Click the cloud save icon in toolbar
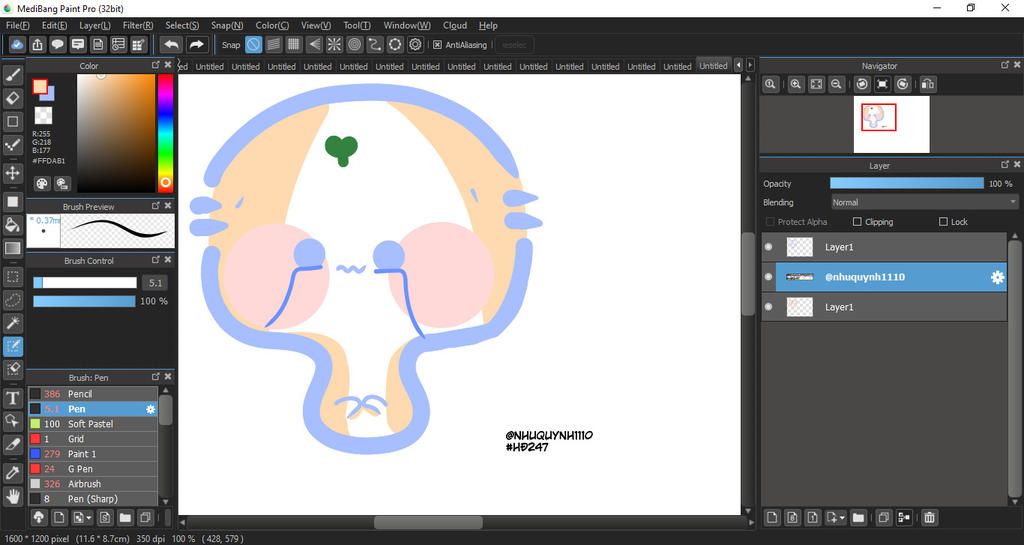This screenshot has width=1024, height=545. tap(17, 44)
